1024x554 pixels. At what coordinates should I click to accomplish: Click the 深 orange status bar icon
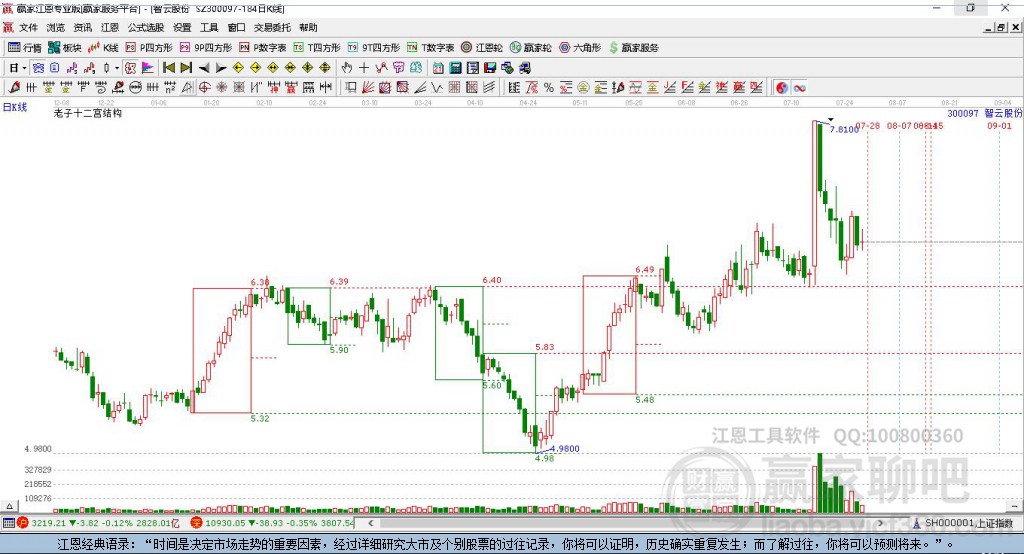[x=197, y=523]
